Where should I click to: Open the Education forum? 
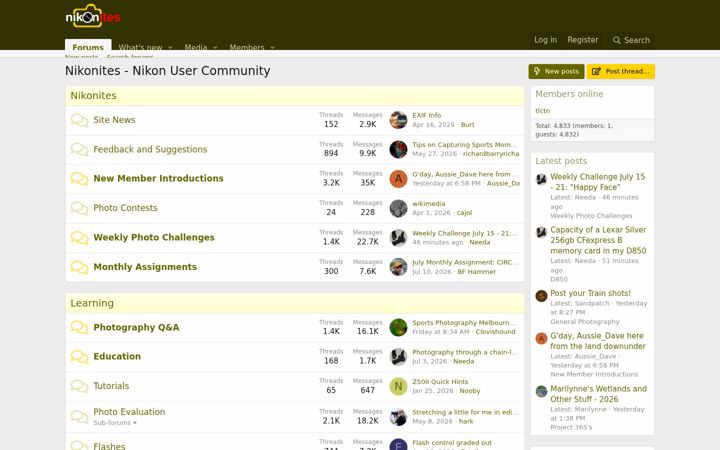click(117, 356)
